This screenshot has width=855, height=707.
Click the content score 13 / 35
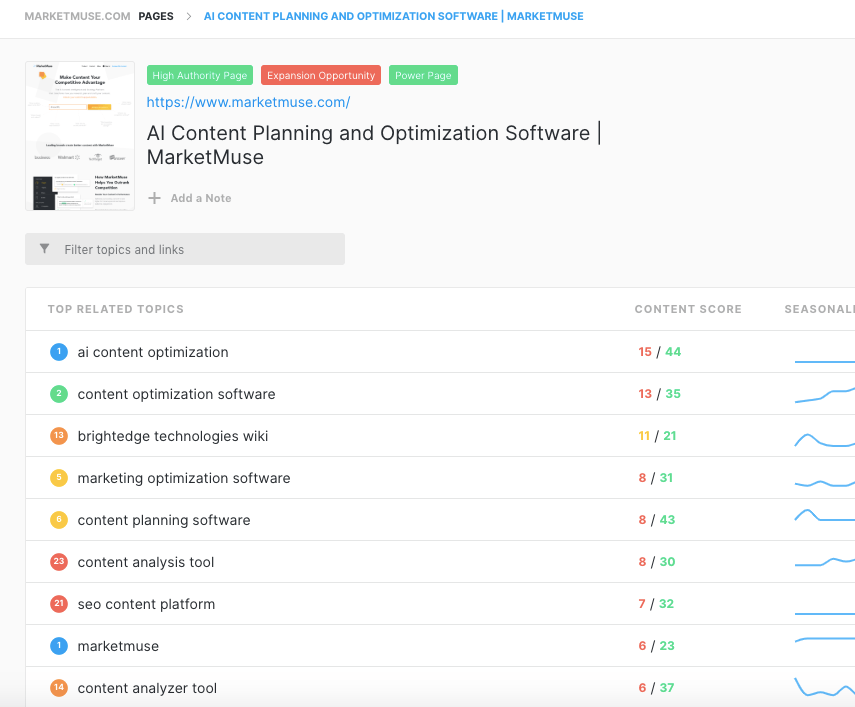pyautogui.click(x=659, y=394)
